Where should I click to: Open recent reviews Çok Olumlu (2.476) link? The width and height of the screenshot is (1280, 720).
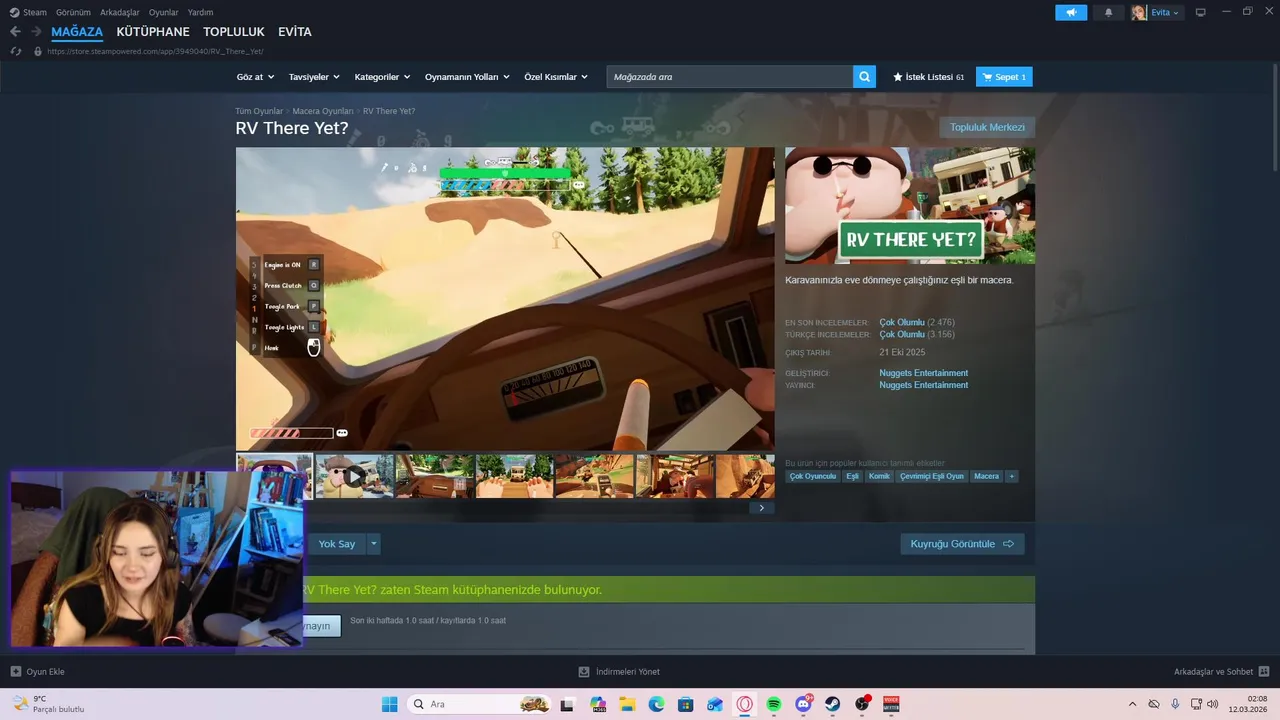[x=917, y=322]
